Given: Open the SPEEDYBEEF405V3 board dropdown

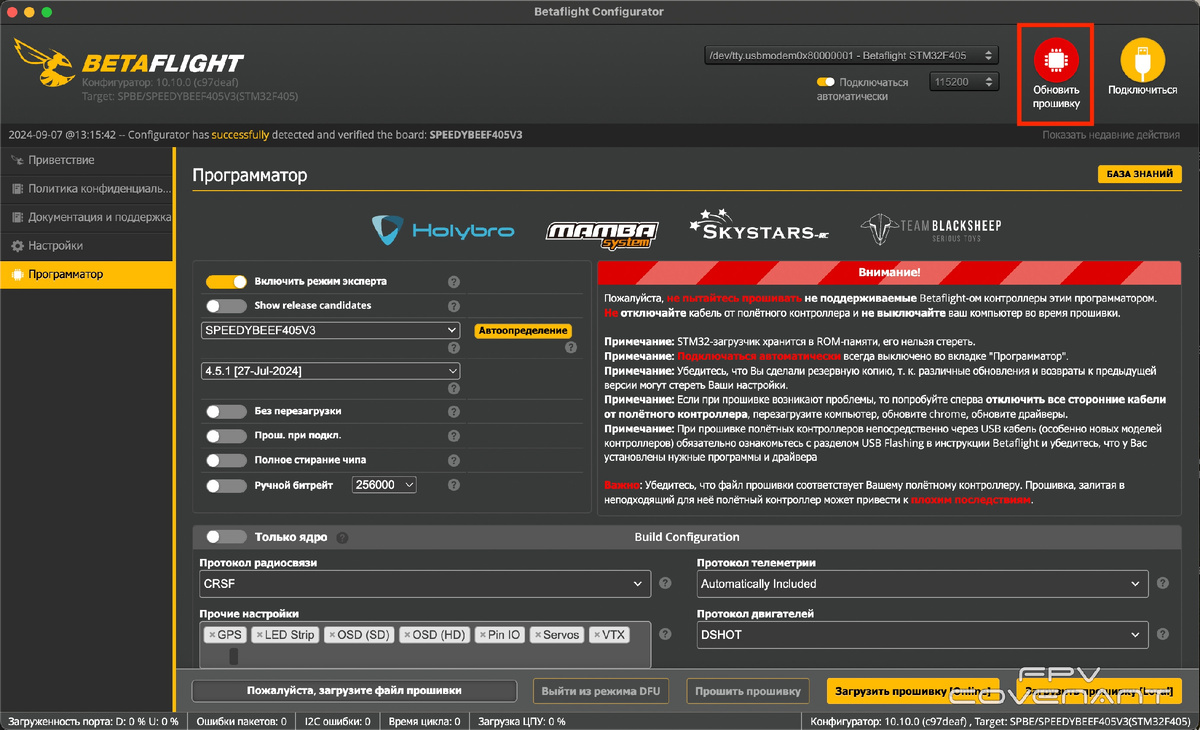Looking at the screenshot, I should [330, 330].
